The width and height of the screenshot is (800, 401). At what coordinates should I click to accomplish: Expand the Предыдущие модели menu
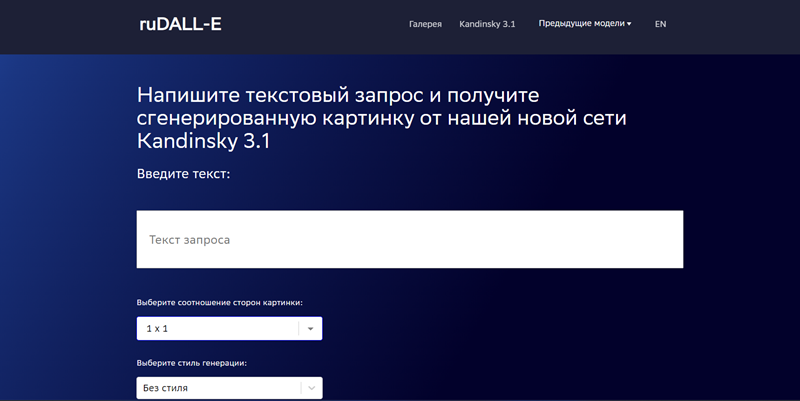pos(585,23)
